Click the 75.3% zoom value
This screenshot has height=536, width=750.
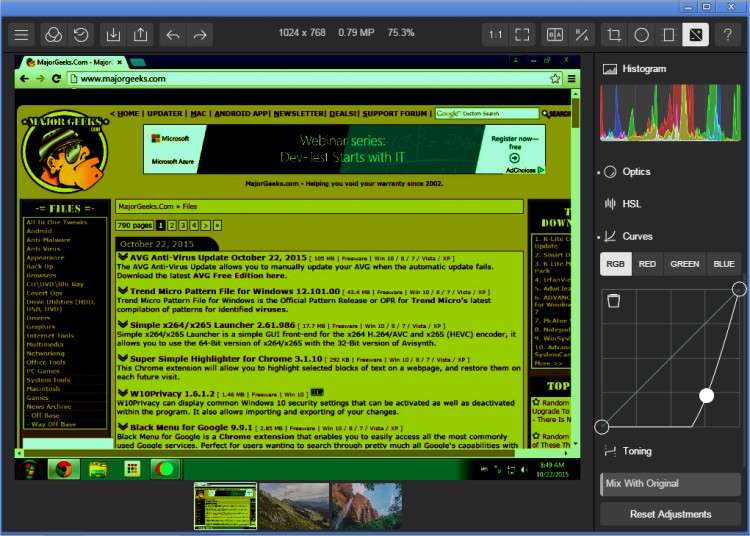[x=401, y=33]
